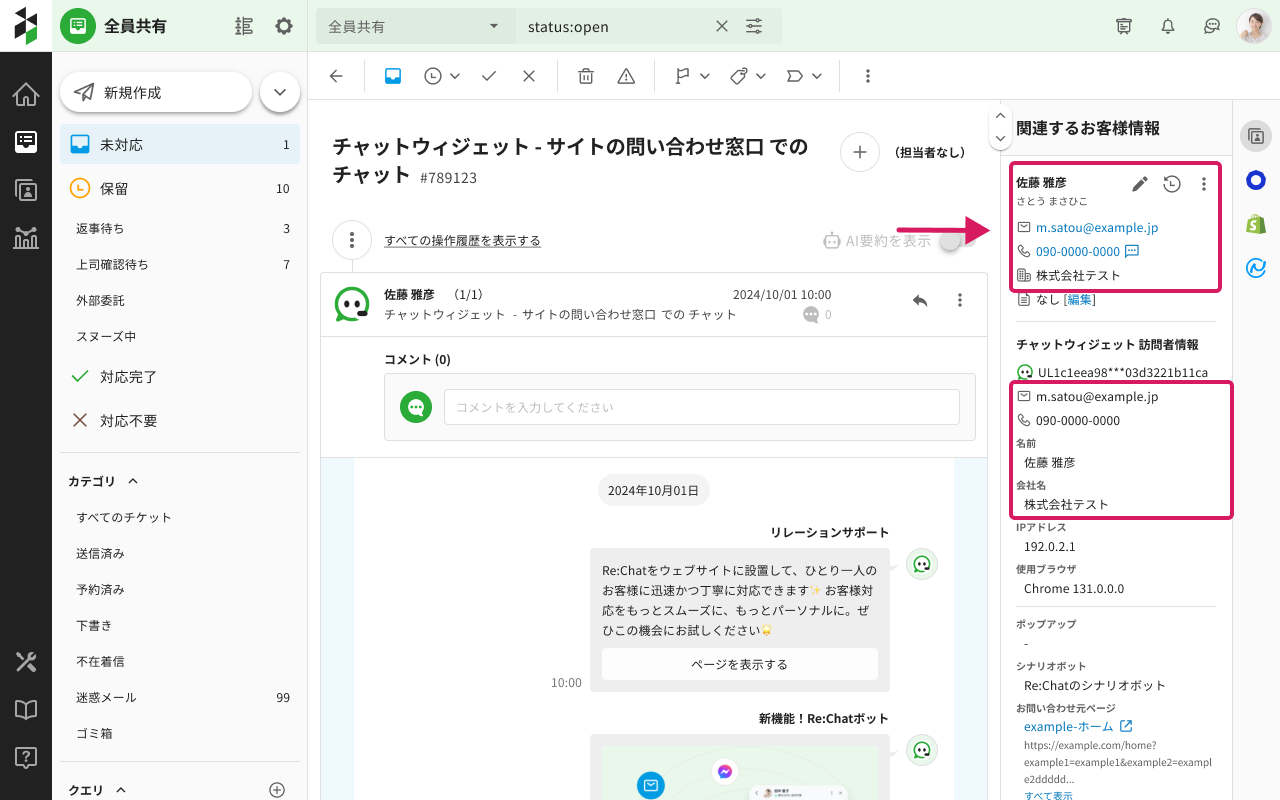Viewport: 1280px width, 800px height.
Task: Click the spam warning triangle icon
Action: [x=626, y=76]
